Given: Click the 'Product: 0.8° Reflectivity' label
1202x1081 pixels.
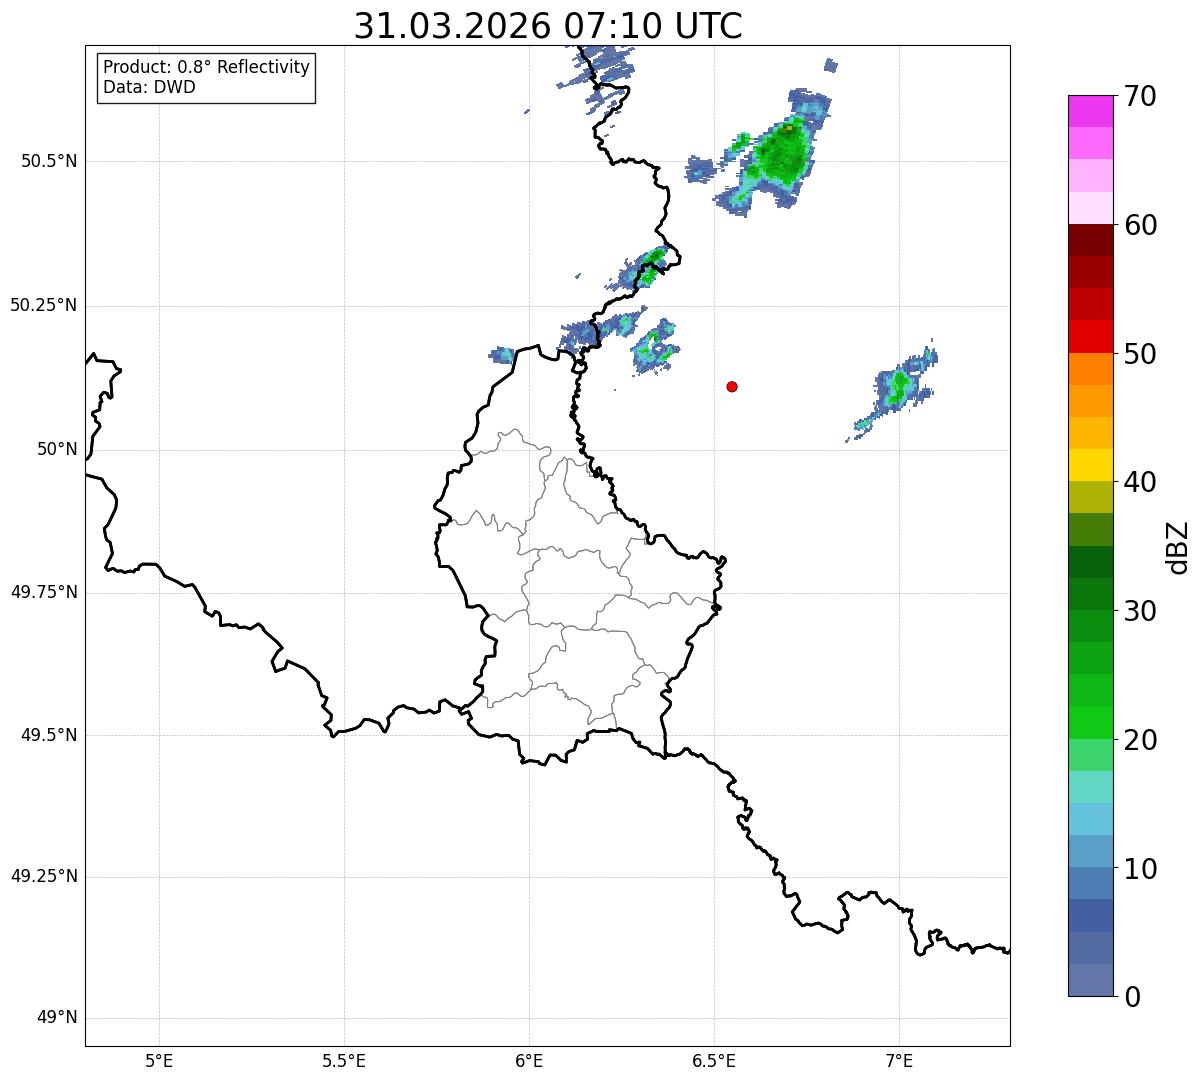Looking at the screenshot, I should pyautogui.click(x=207, y=67).
